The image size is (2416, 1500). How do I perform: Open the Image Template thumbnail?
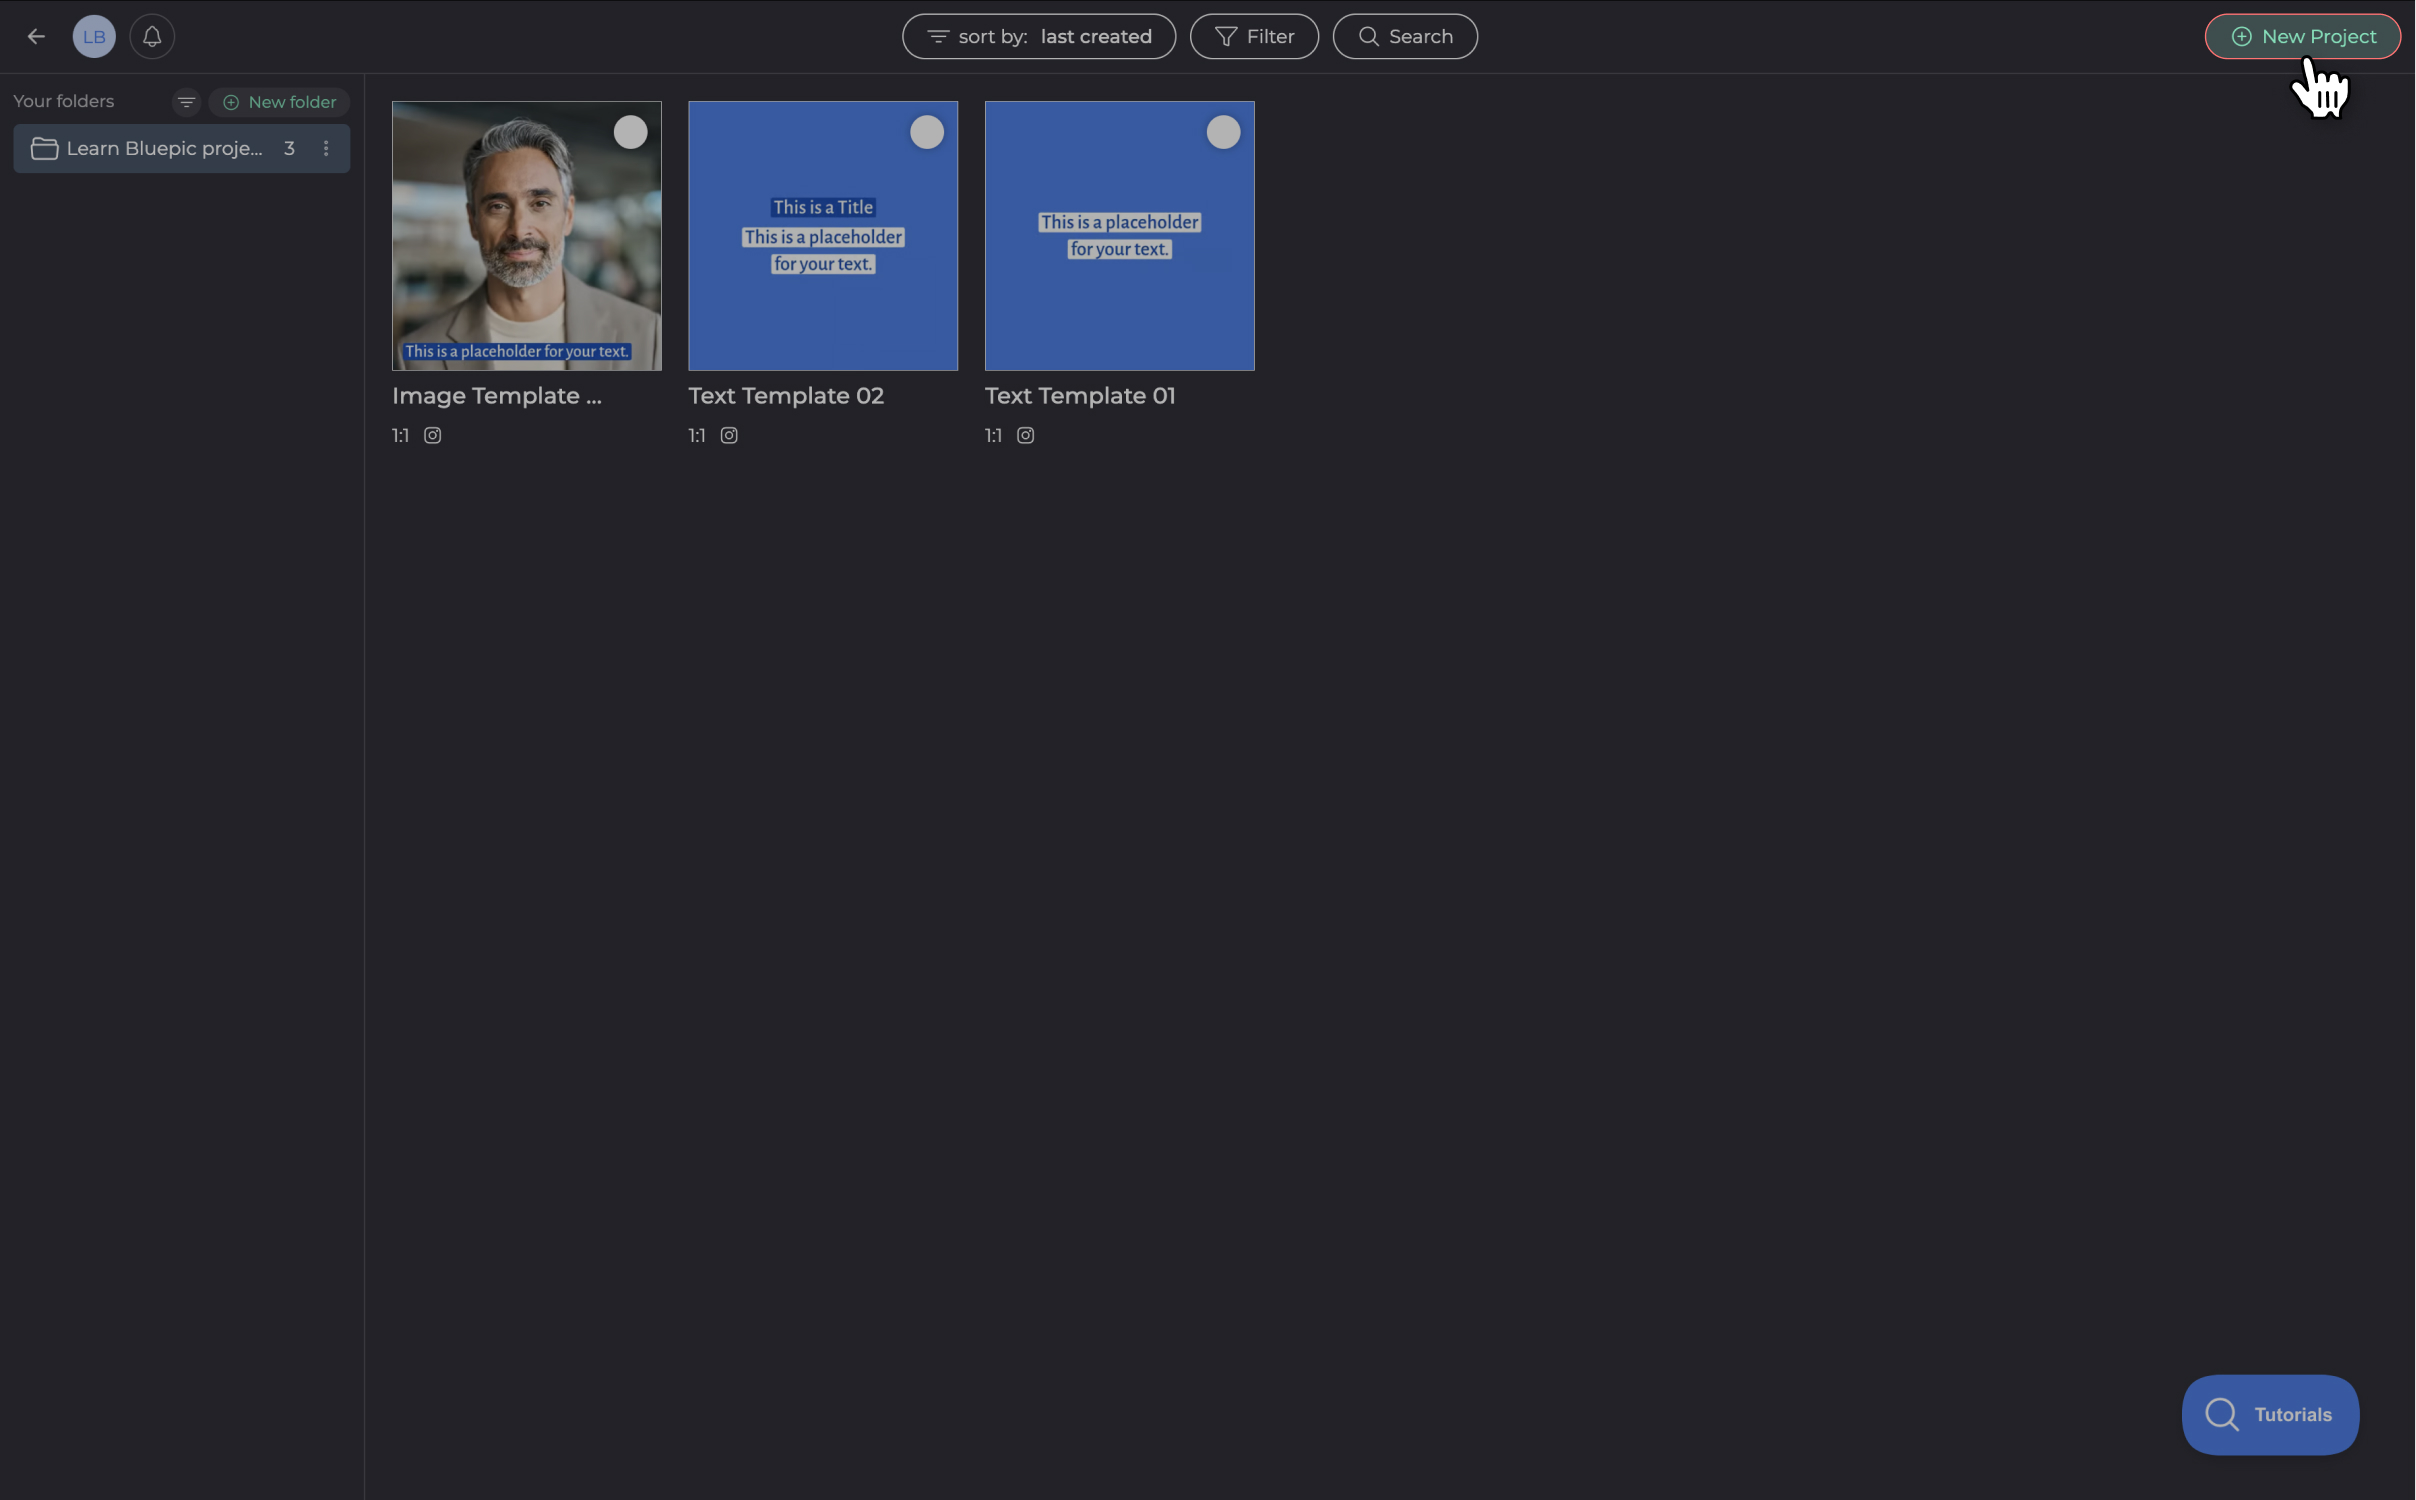(527, 236)
